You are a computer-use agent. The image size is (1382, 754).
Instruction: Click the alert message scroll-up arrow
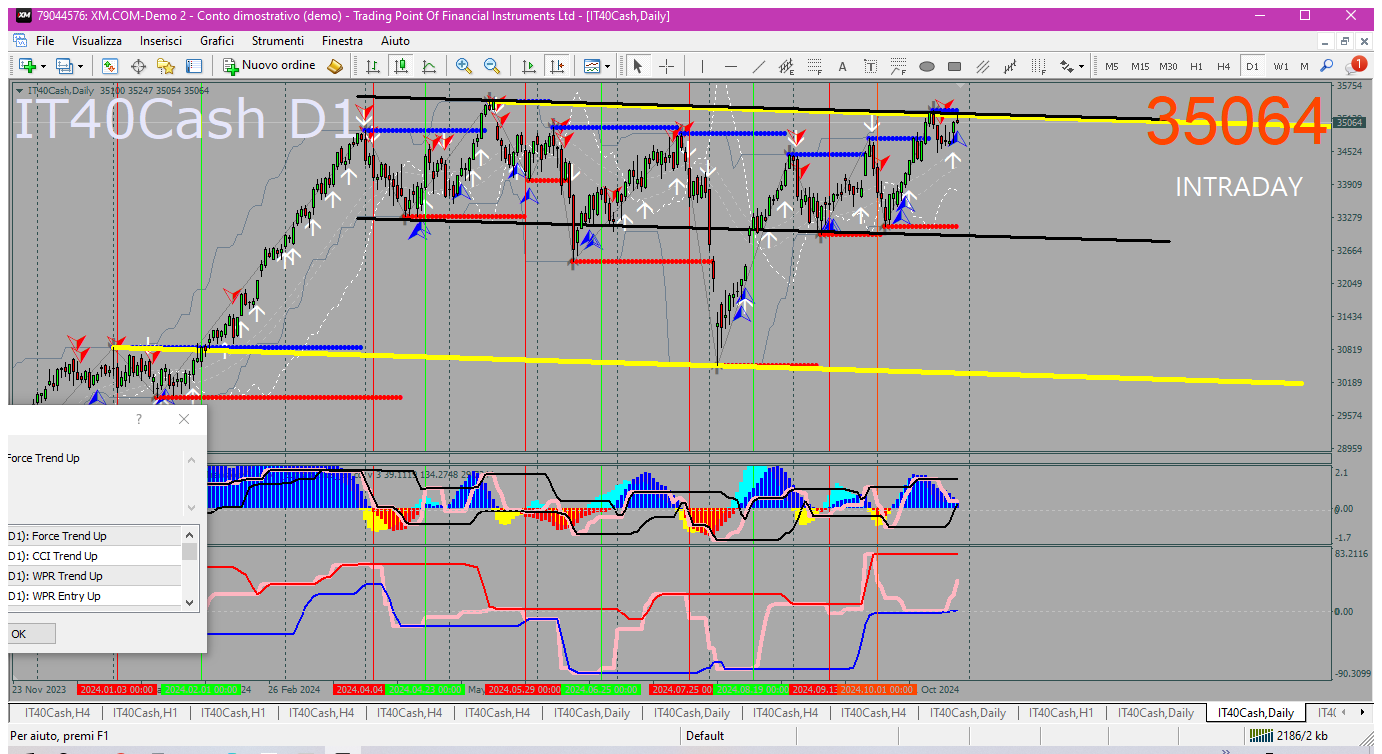[190, 459]
